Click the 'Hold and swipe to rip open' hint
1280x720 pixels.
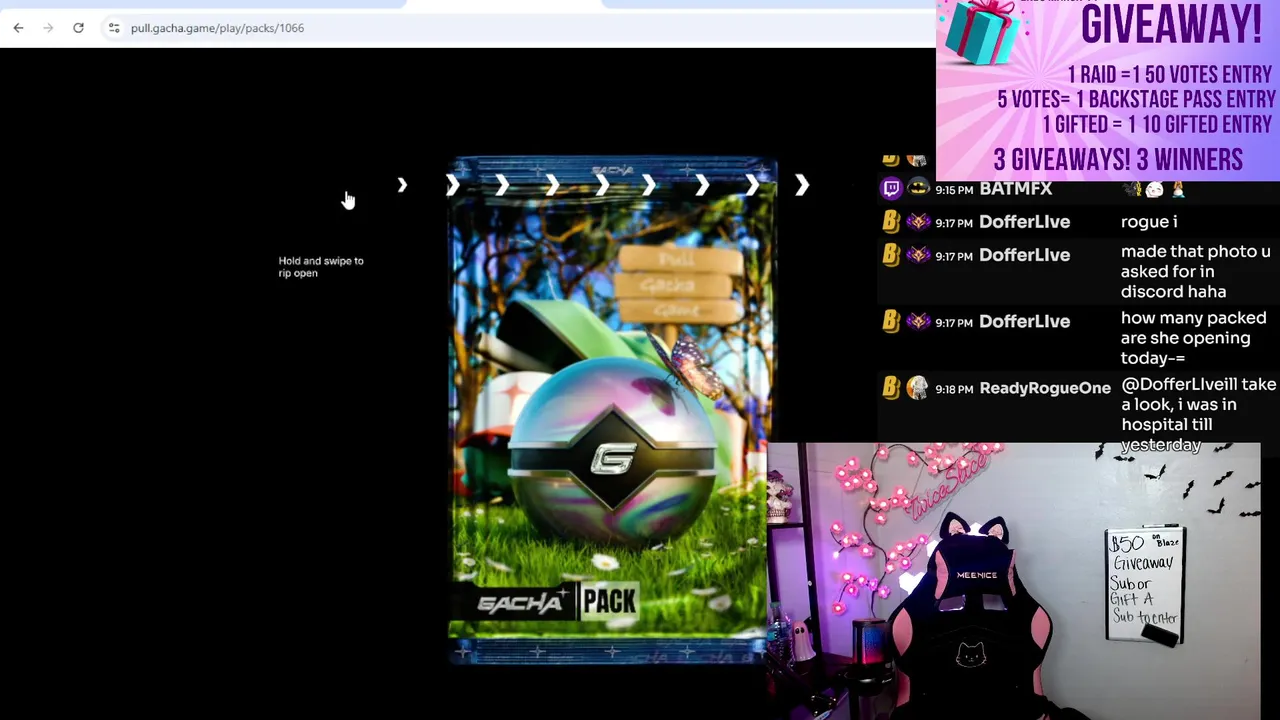click(320, 267)
